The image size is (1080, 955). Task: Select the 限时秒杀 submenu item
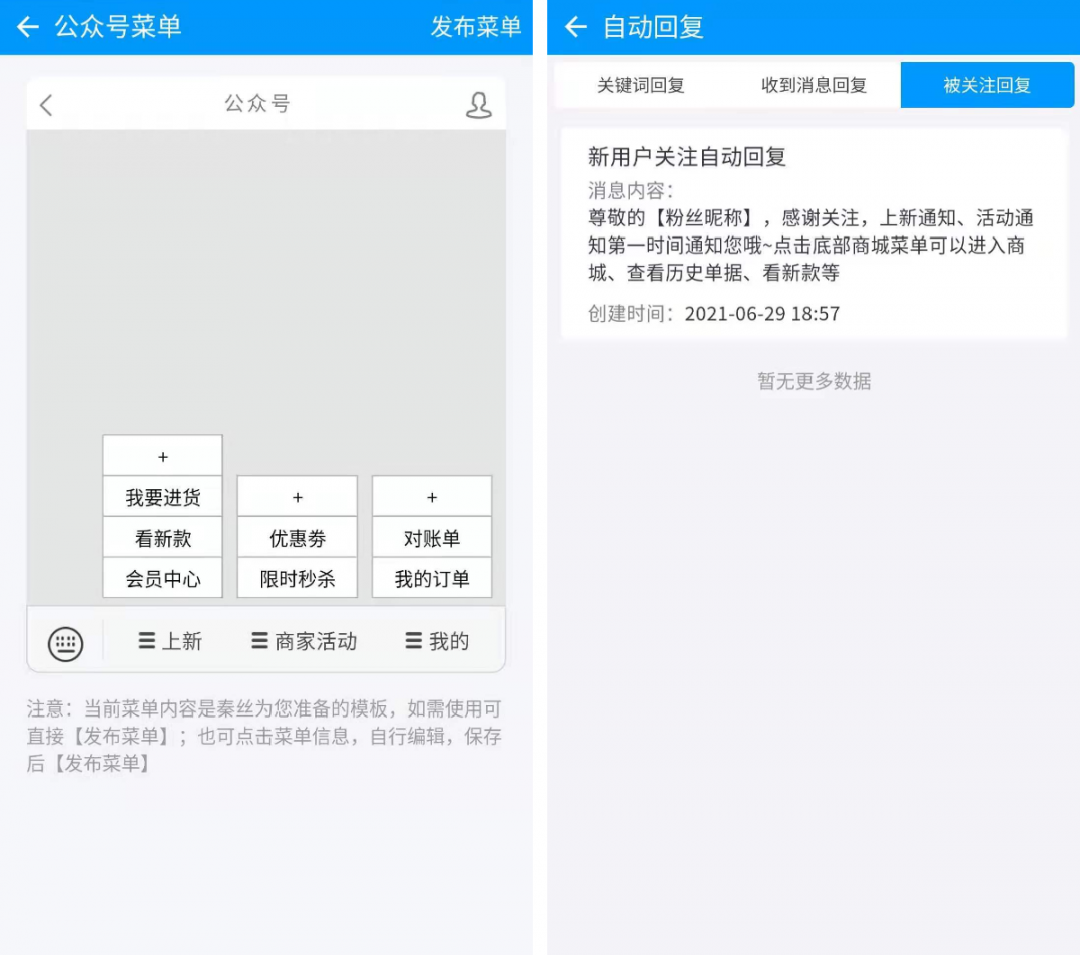click(298, 578)
